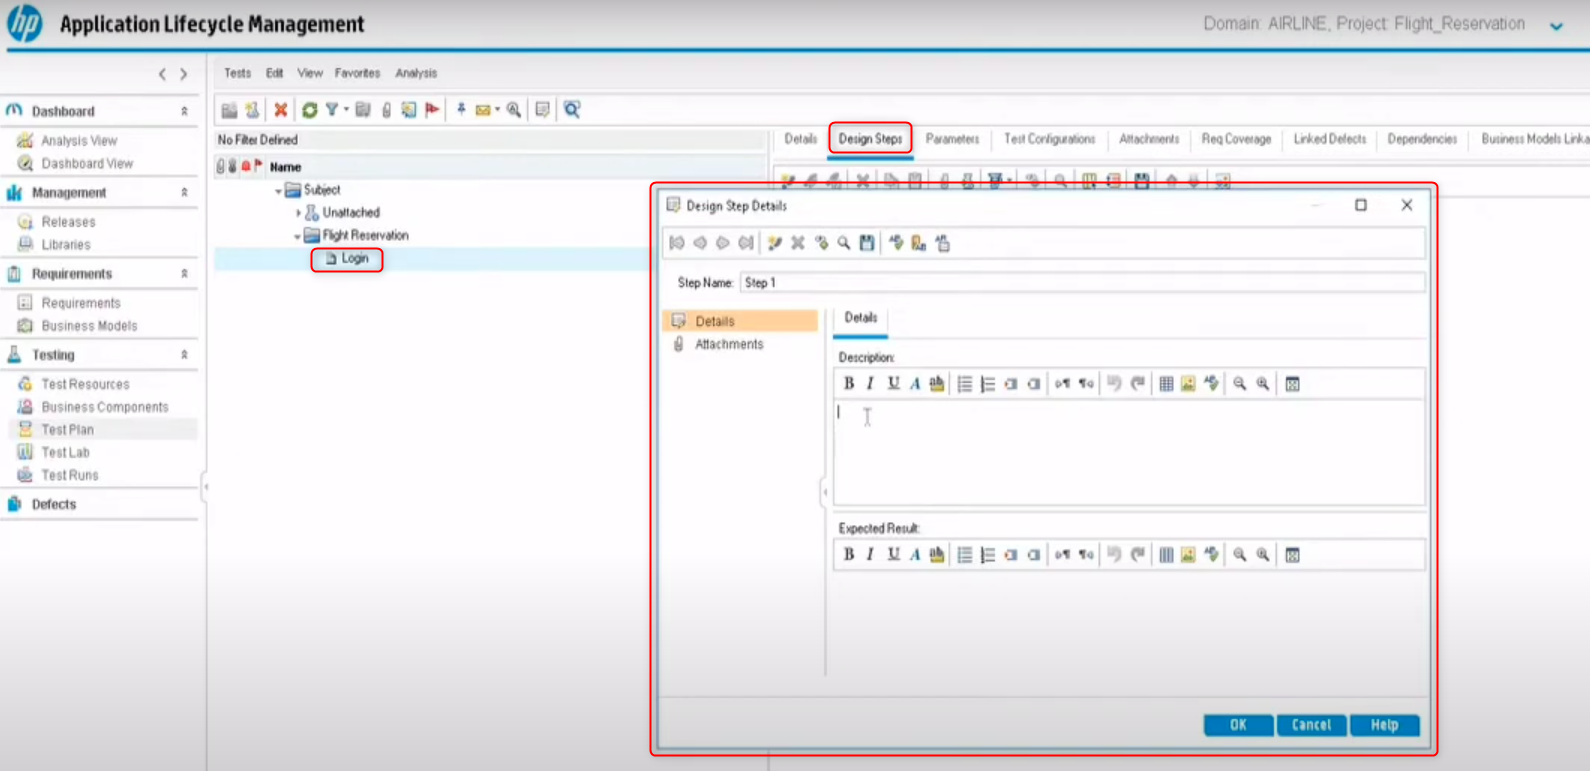Click the red X delete icon in Tests toolbar
Viewport: 1590px width, 771px height.
281,110
